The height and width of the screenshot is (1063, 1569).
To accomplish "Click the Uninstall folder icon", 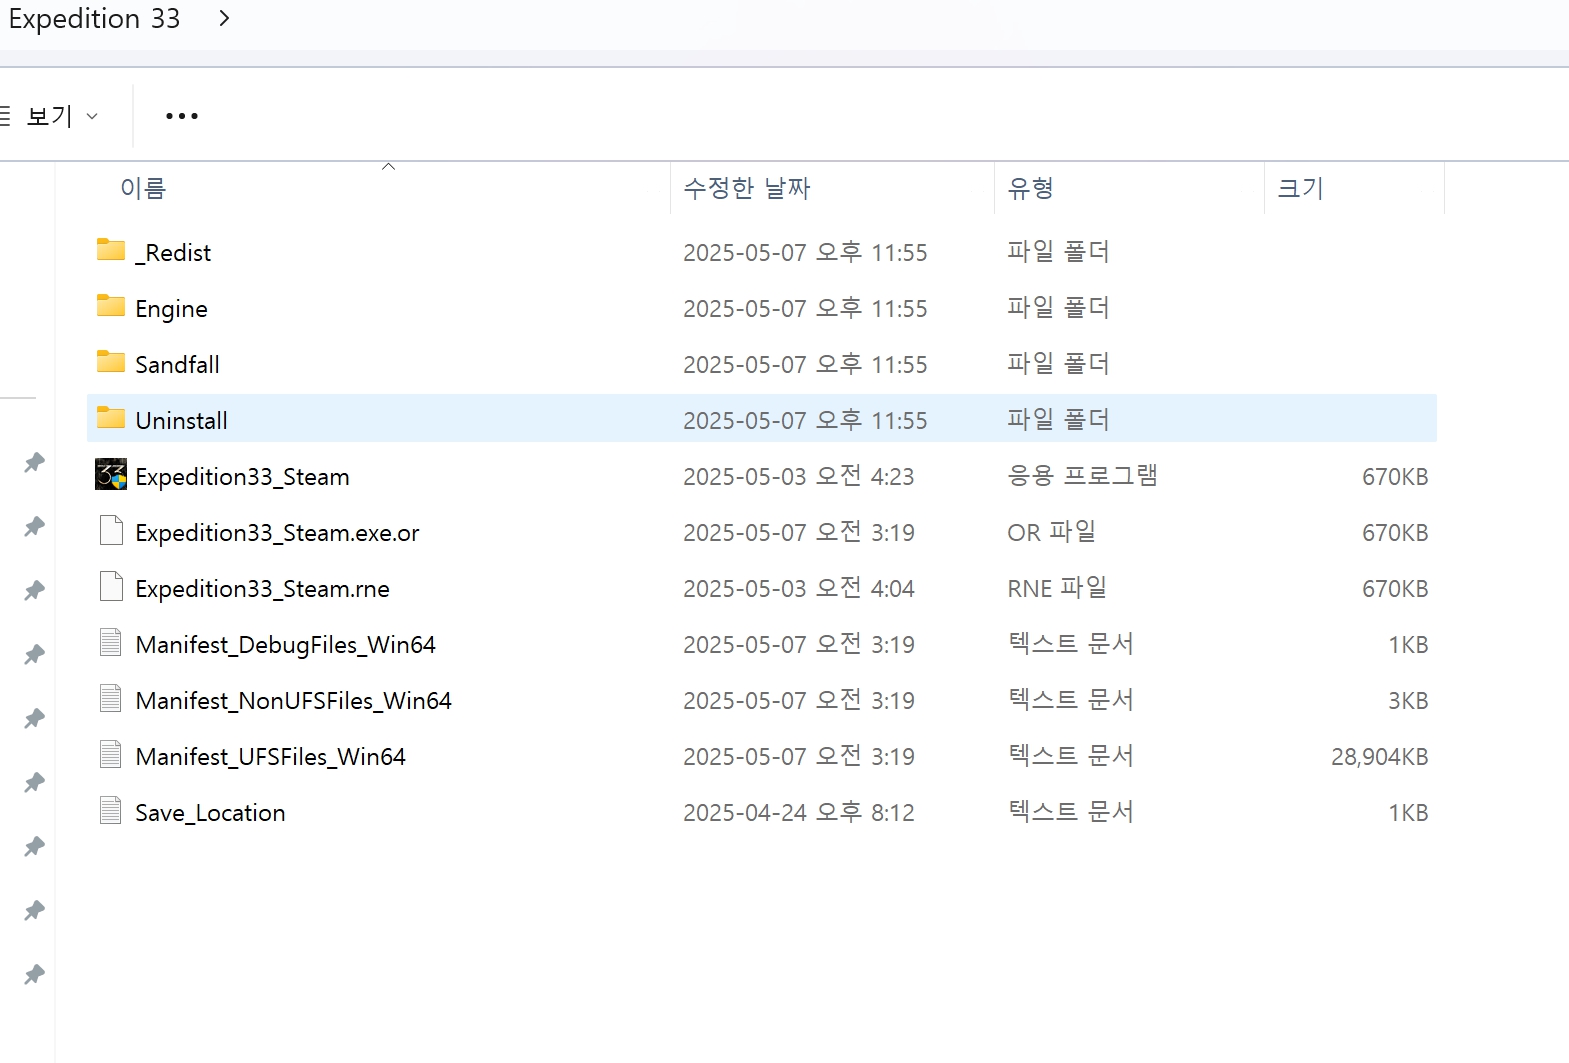I will 111,418.
